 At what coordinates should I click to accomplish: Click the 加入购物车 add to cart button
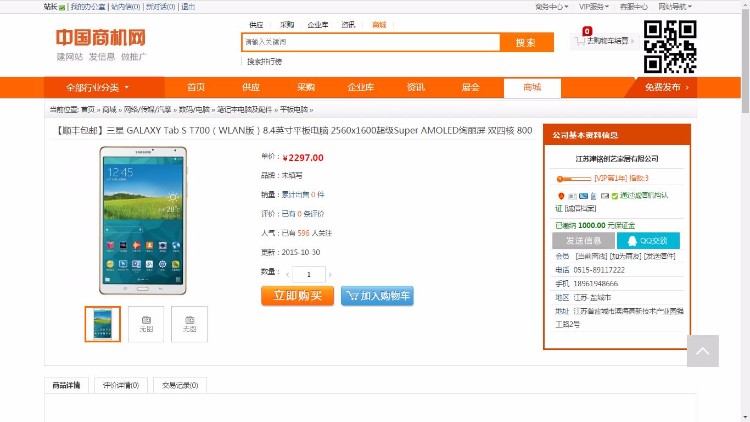(377, 296)
